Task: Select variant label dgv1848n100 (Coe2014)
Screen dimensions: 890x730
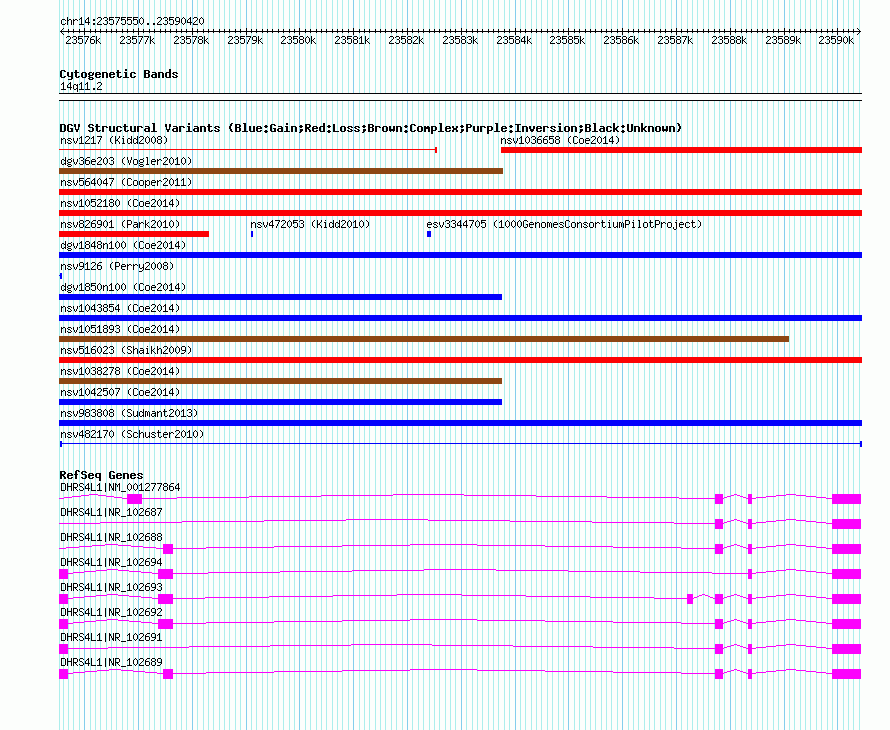Action: click(x=123, y=245)
